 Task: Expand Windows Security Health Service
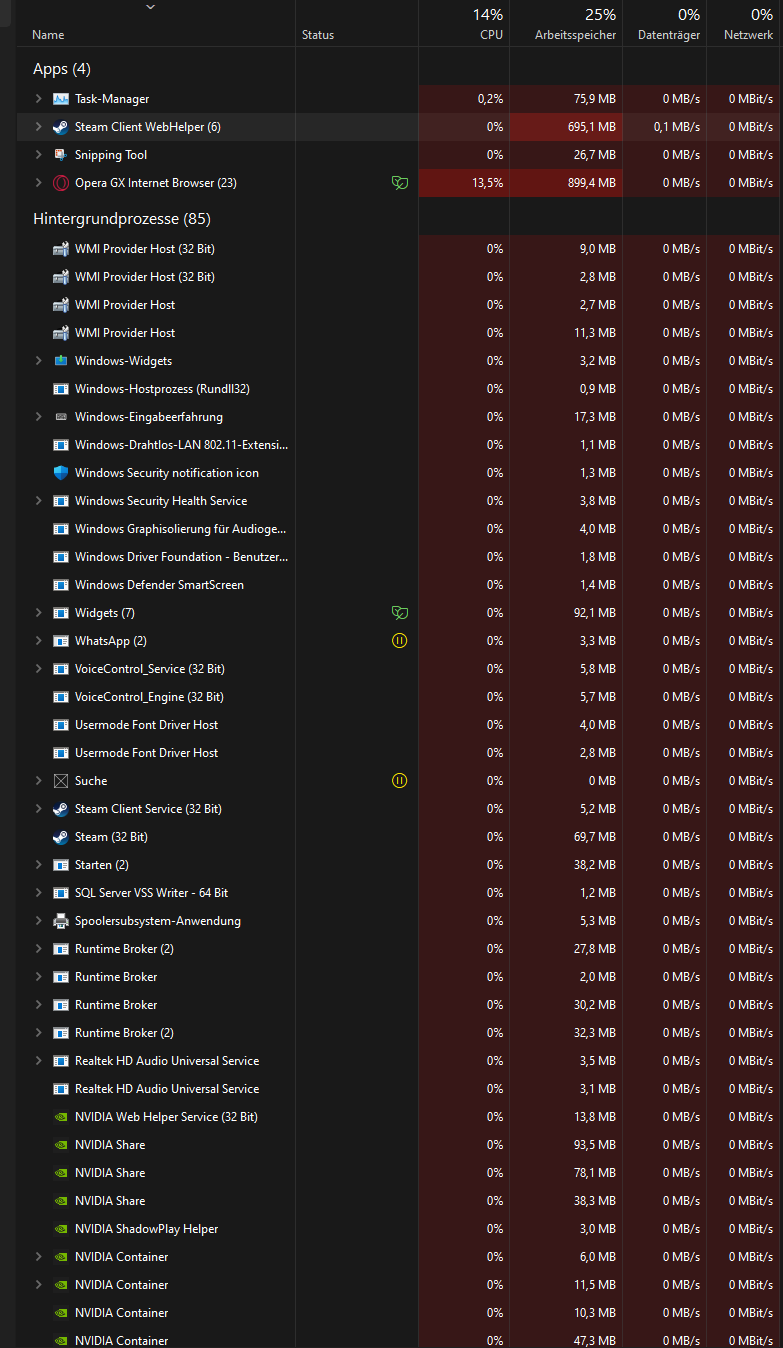click(x=38, y=501)
